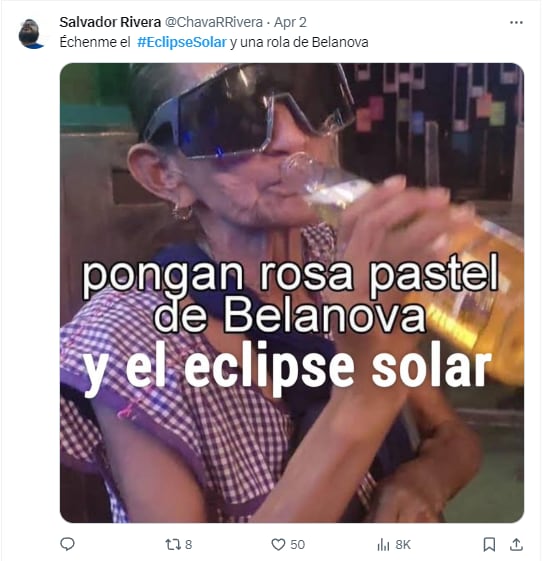The height and width of the screenshot is (561, 542).
Task: Click the 'pongan rosa pastel' meme caption
Action: coord(290,275)
